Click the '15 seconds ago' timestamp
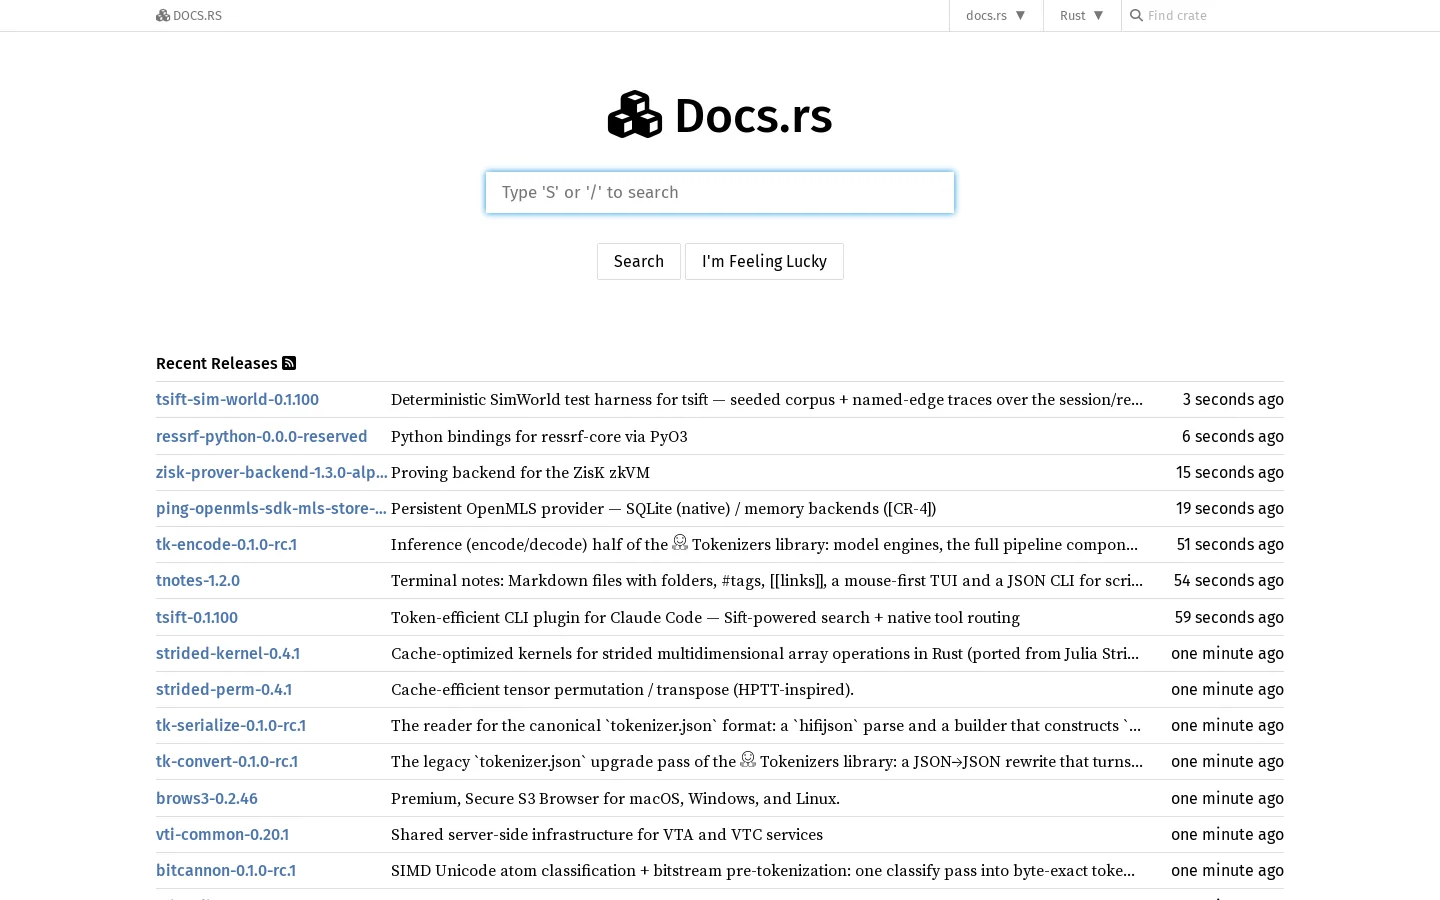This screenshot has height=900, width=1440. coord(1230,472)
